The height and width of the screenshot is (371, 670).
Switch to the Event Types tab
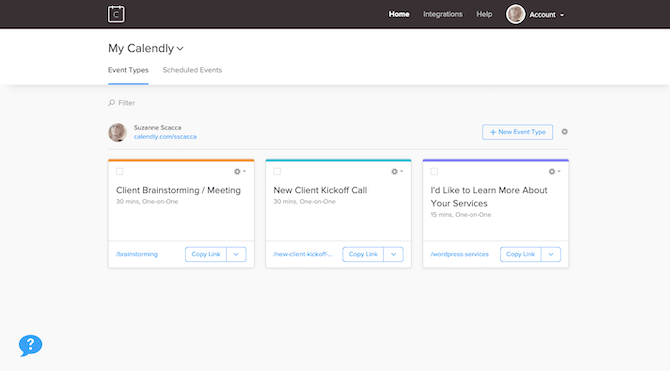pyautogui.click(x=128, y=70)
